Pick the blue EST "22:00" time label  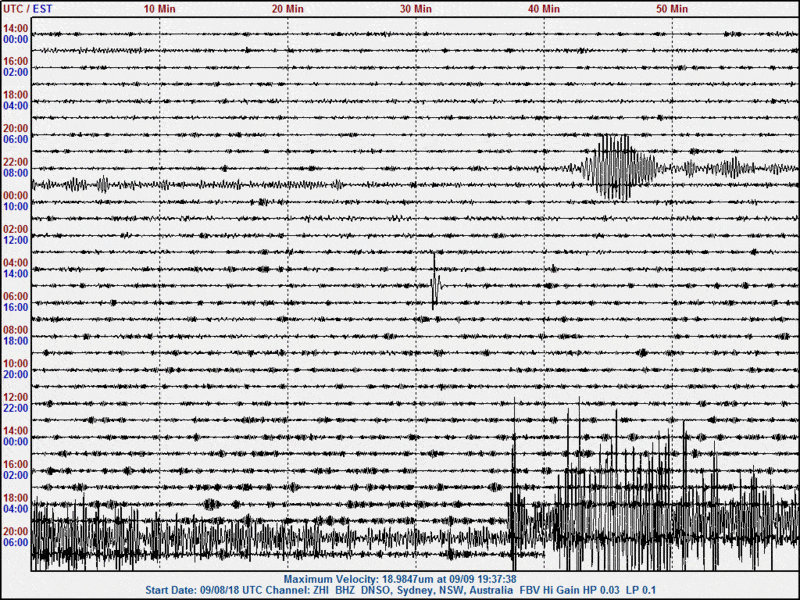(x=16, y=408)
